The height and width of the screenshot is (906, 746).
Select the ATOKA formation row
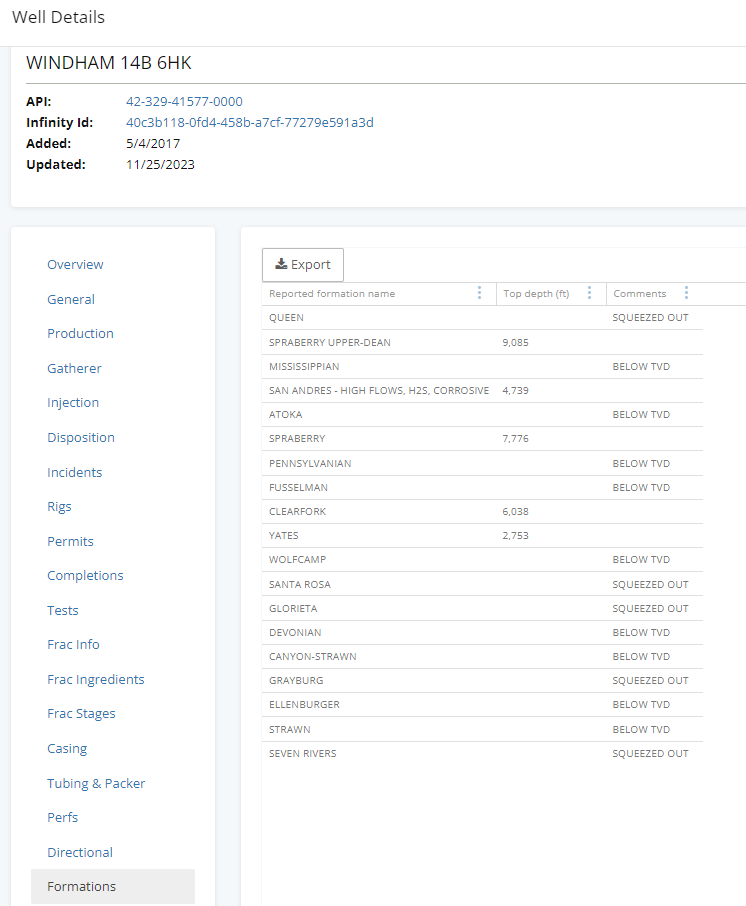tap(483, 415)
